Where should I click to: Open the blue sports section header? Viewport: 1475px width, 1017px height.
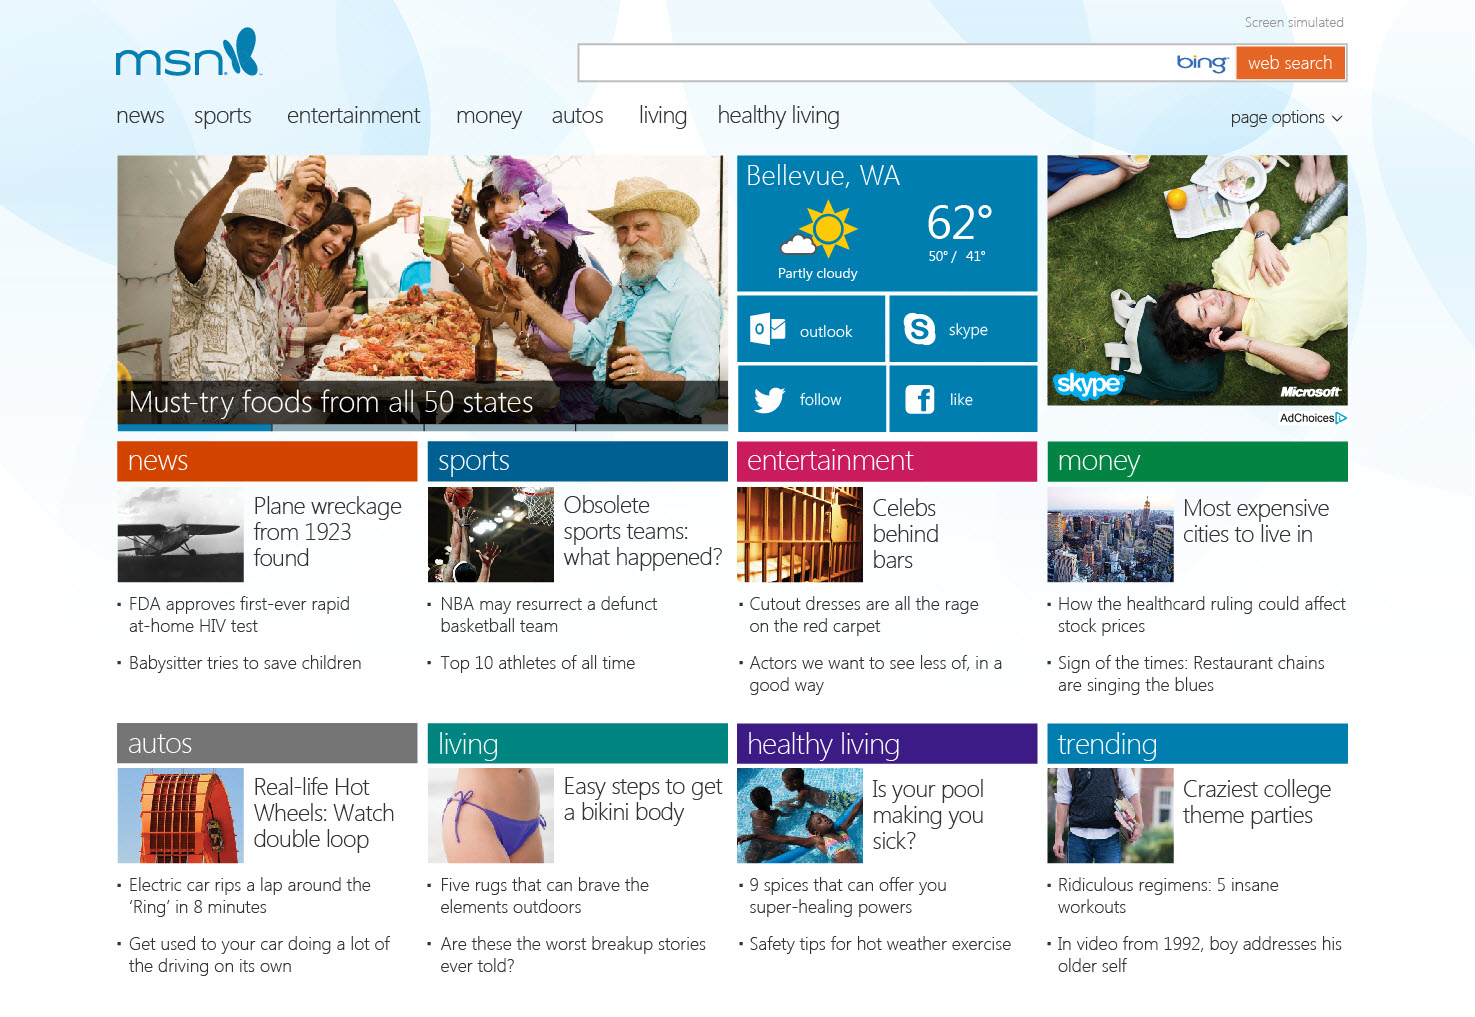tap(577, 461)
